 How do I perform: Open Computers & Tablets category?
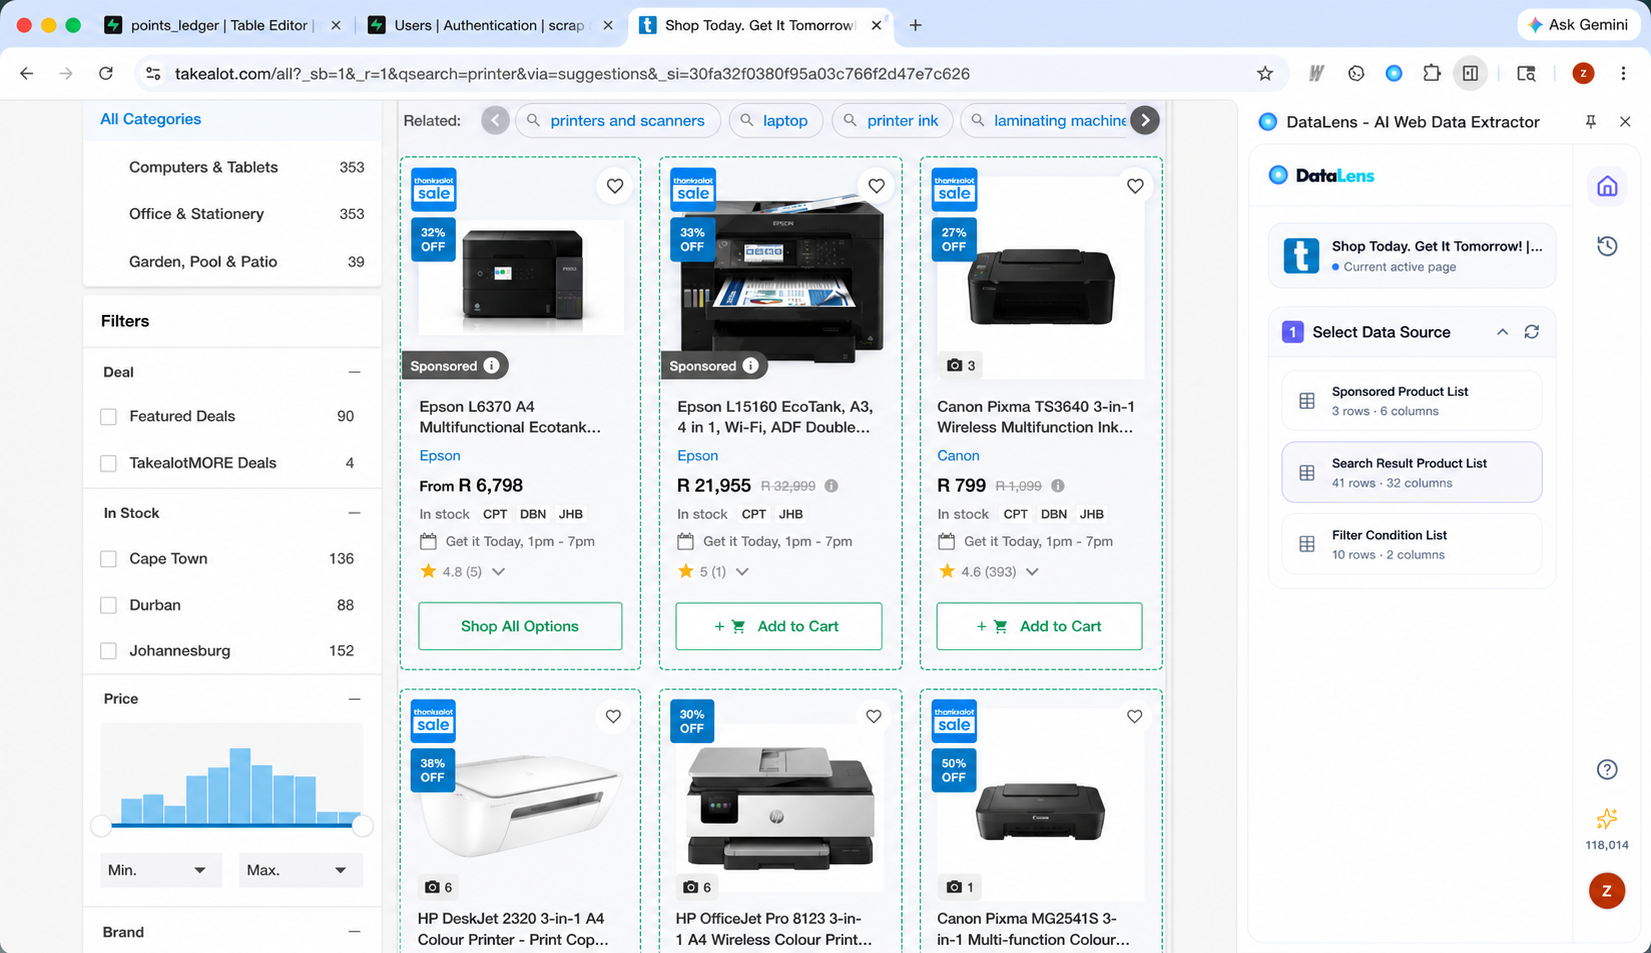tap(203, 167)
